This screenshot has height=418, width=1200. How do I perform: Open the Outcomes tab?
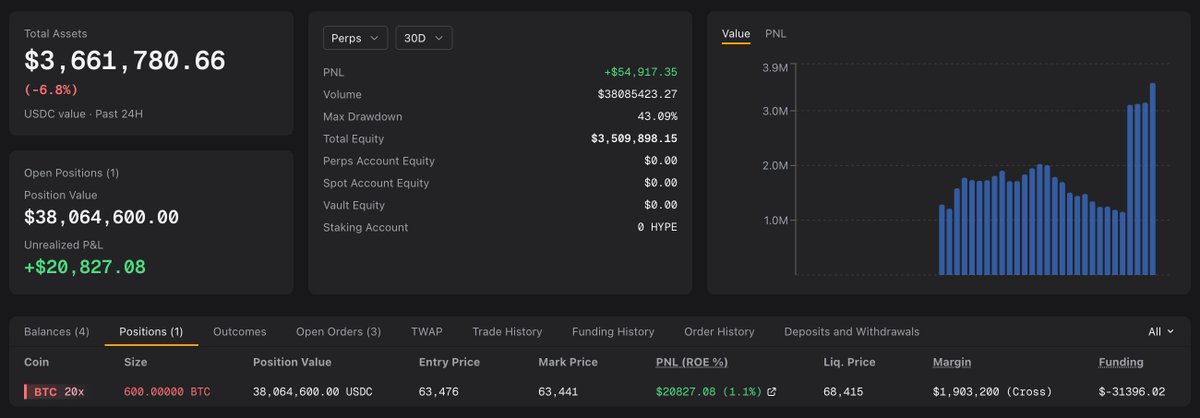240,331
